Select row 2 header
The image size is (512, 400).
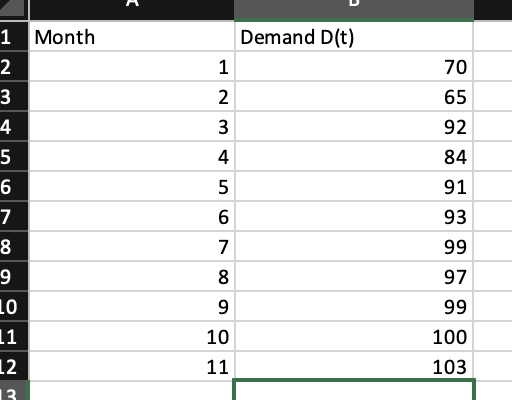pyautogui.click(x=14, y=67)
